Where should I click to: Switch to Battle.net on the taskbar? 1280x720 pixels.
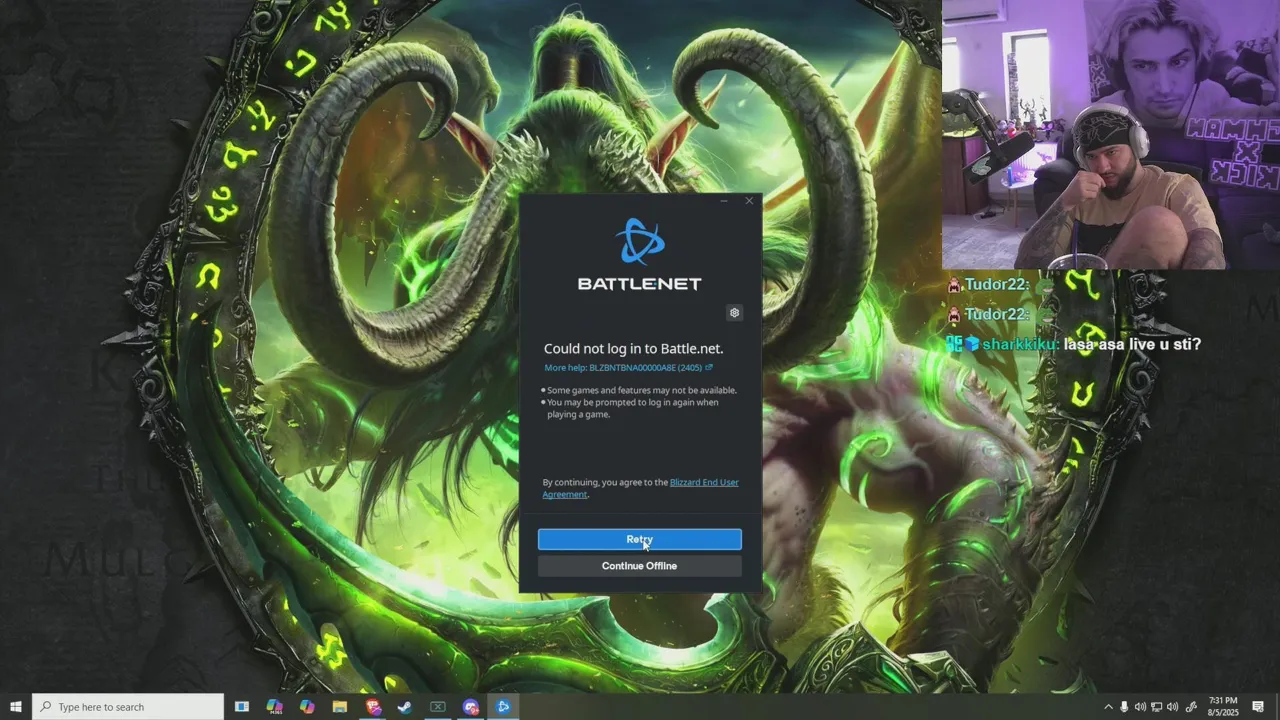pos(503,707)
